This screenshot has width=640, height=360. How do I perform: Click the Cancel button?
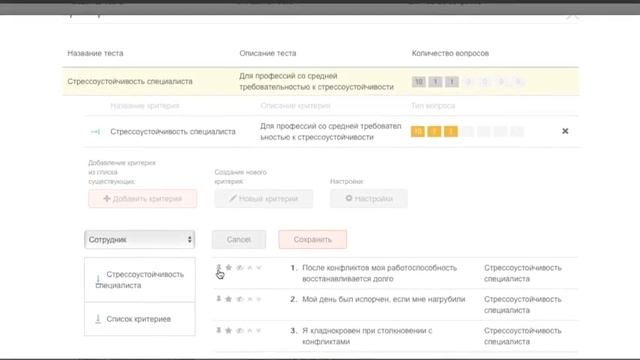[239, 239]
